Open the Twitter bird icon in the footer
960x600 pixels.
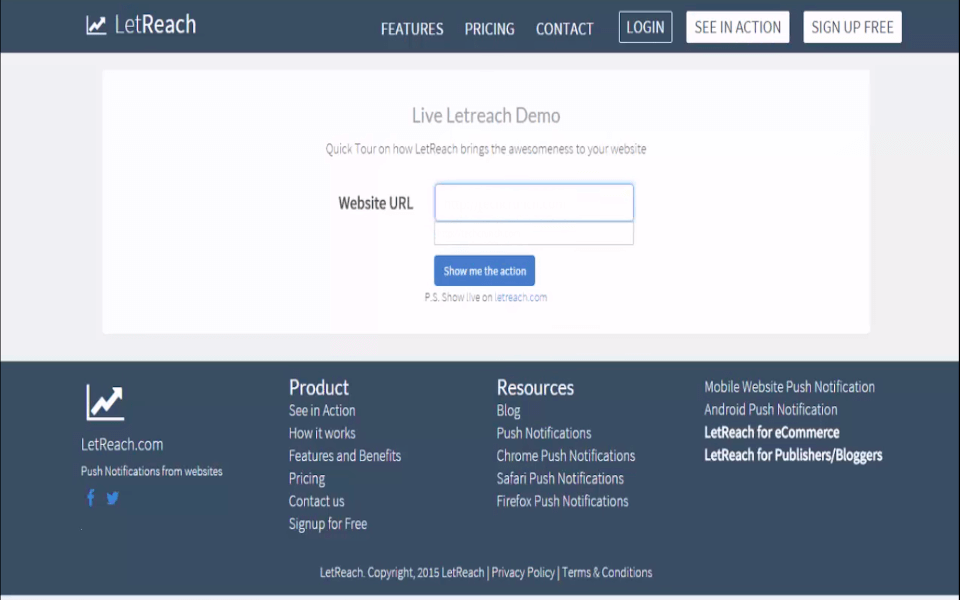pyautogui.click(x=113, y=498)
